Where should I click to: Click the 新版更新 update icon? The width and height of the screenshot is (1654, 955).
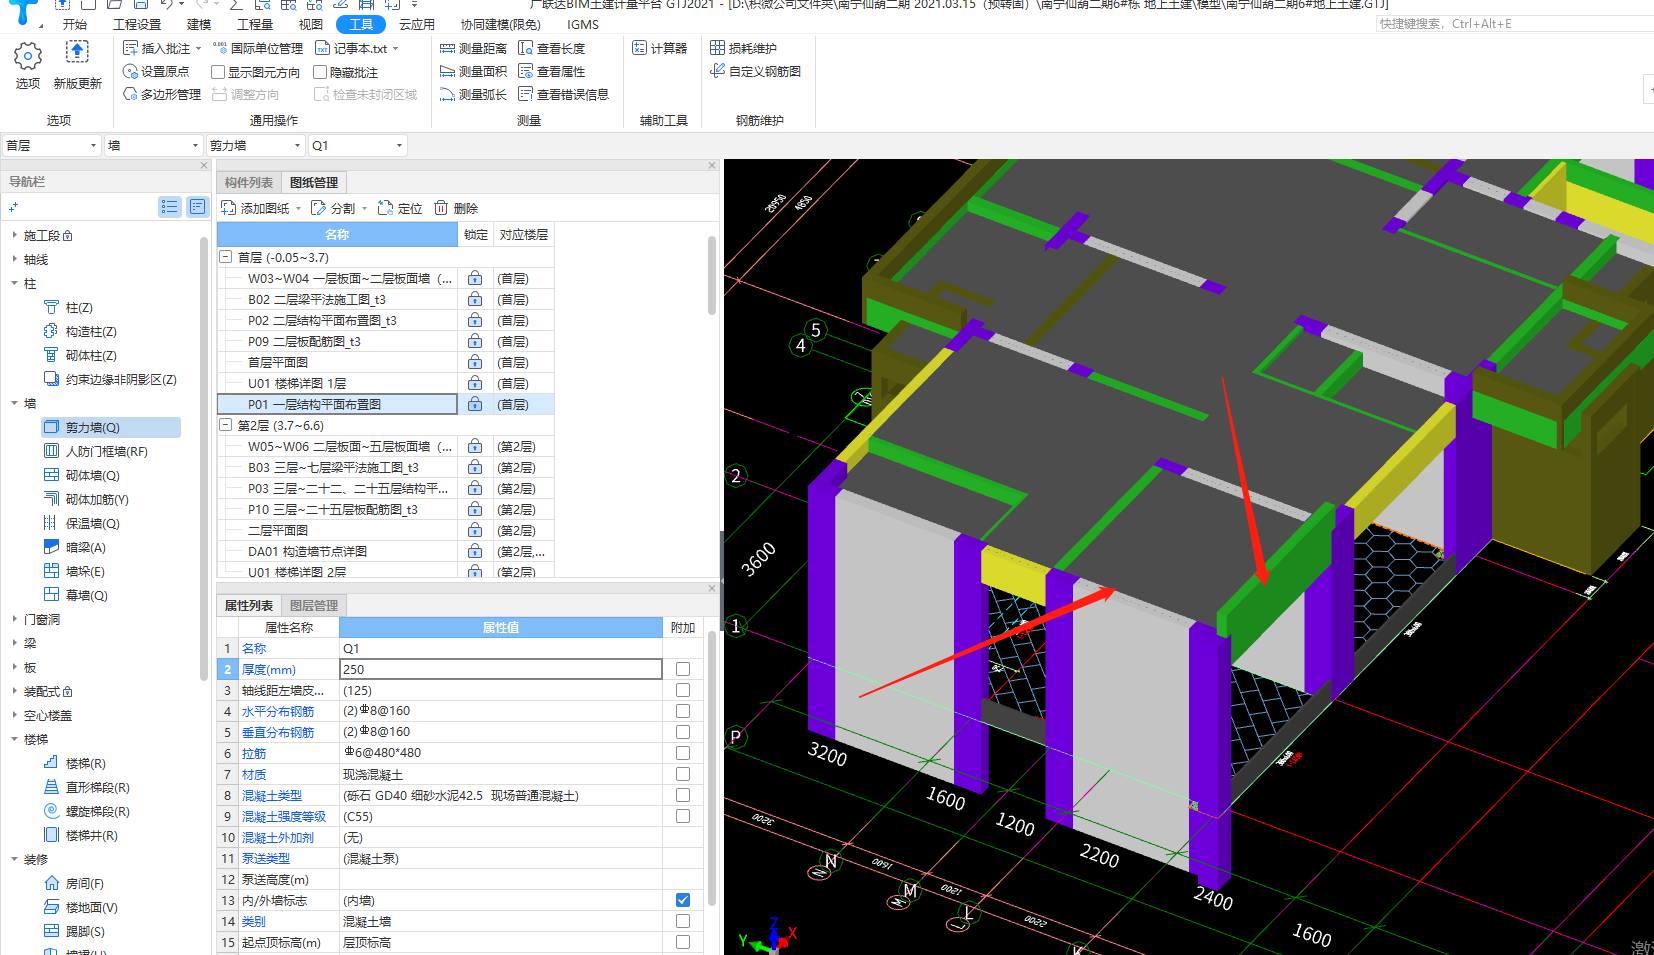tap(77, 53)
